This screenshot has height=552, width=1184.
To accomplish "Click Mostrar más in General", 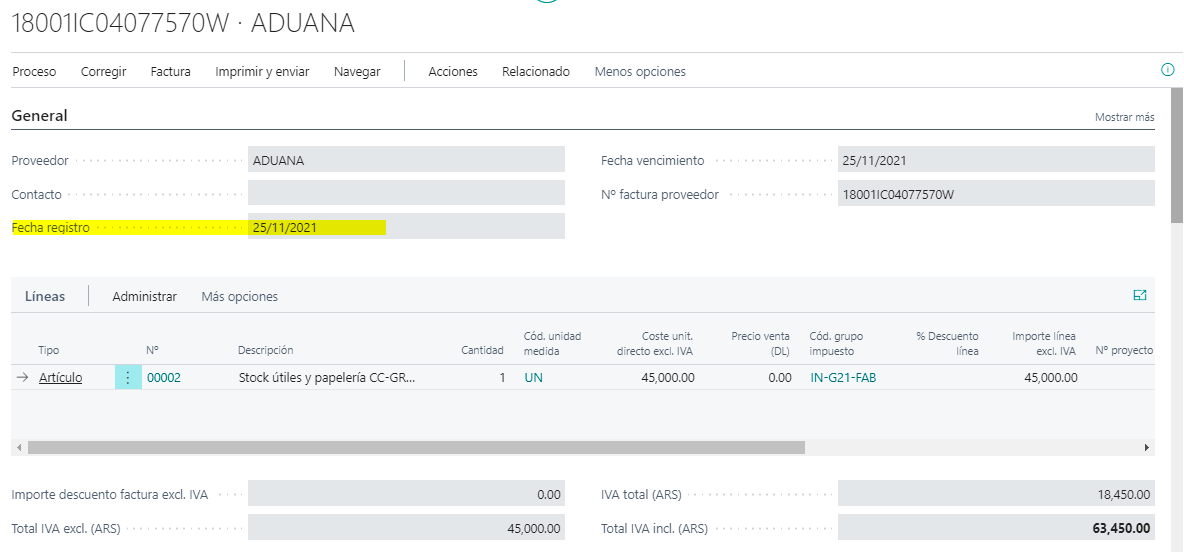I will (x=1125, y=117).
